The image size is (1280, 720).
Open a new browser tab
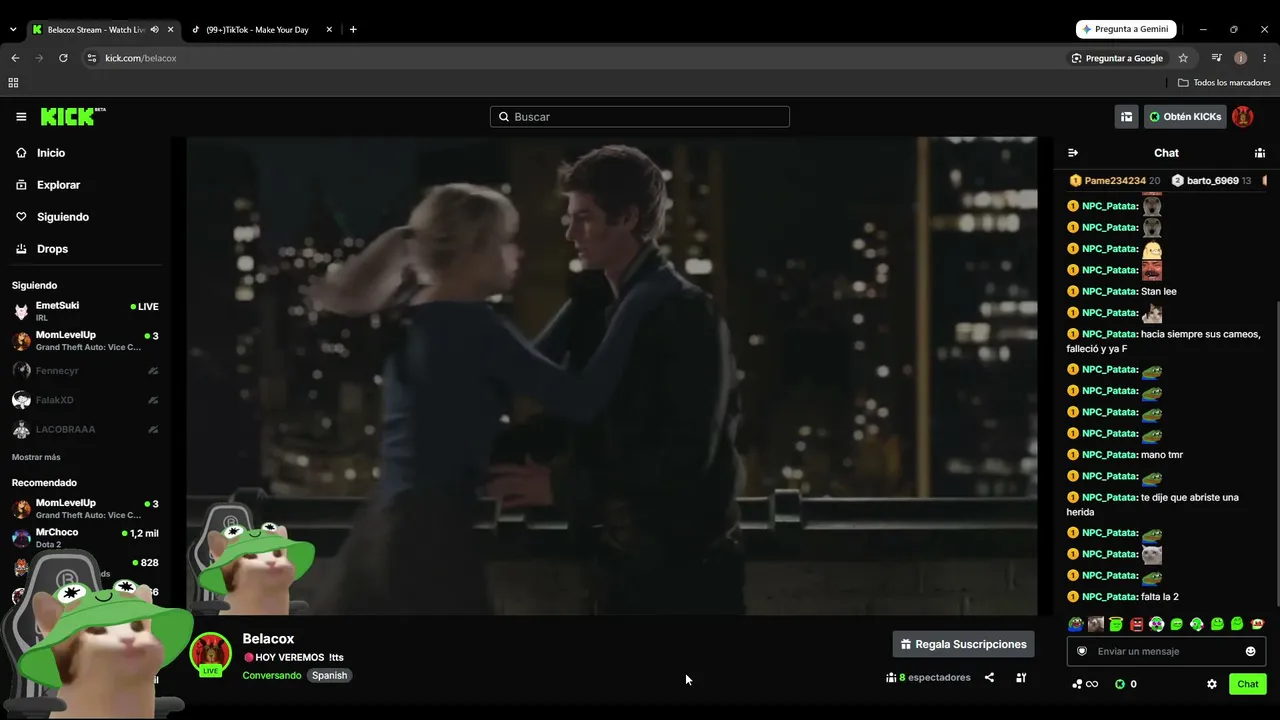coord(353,30)
